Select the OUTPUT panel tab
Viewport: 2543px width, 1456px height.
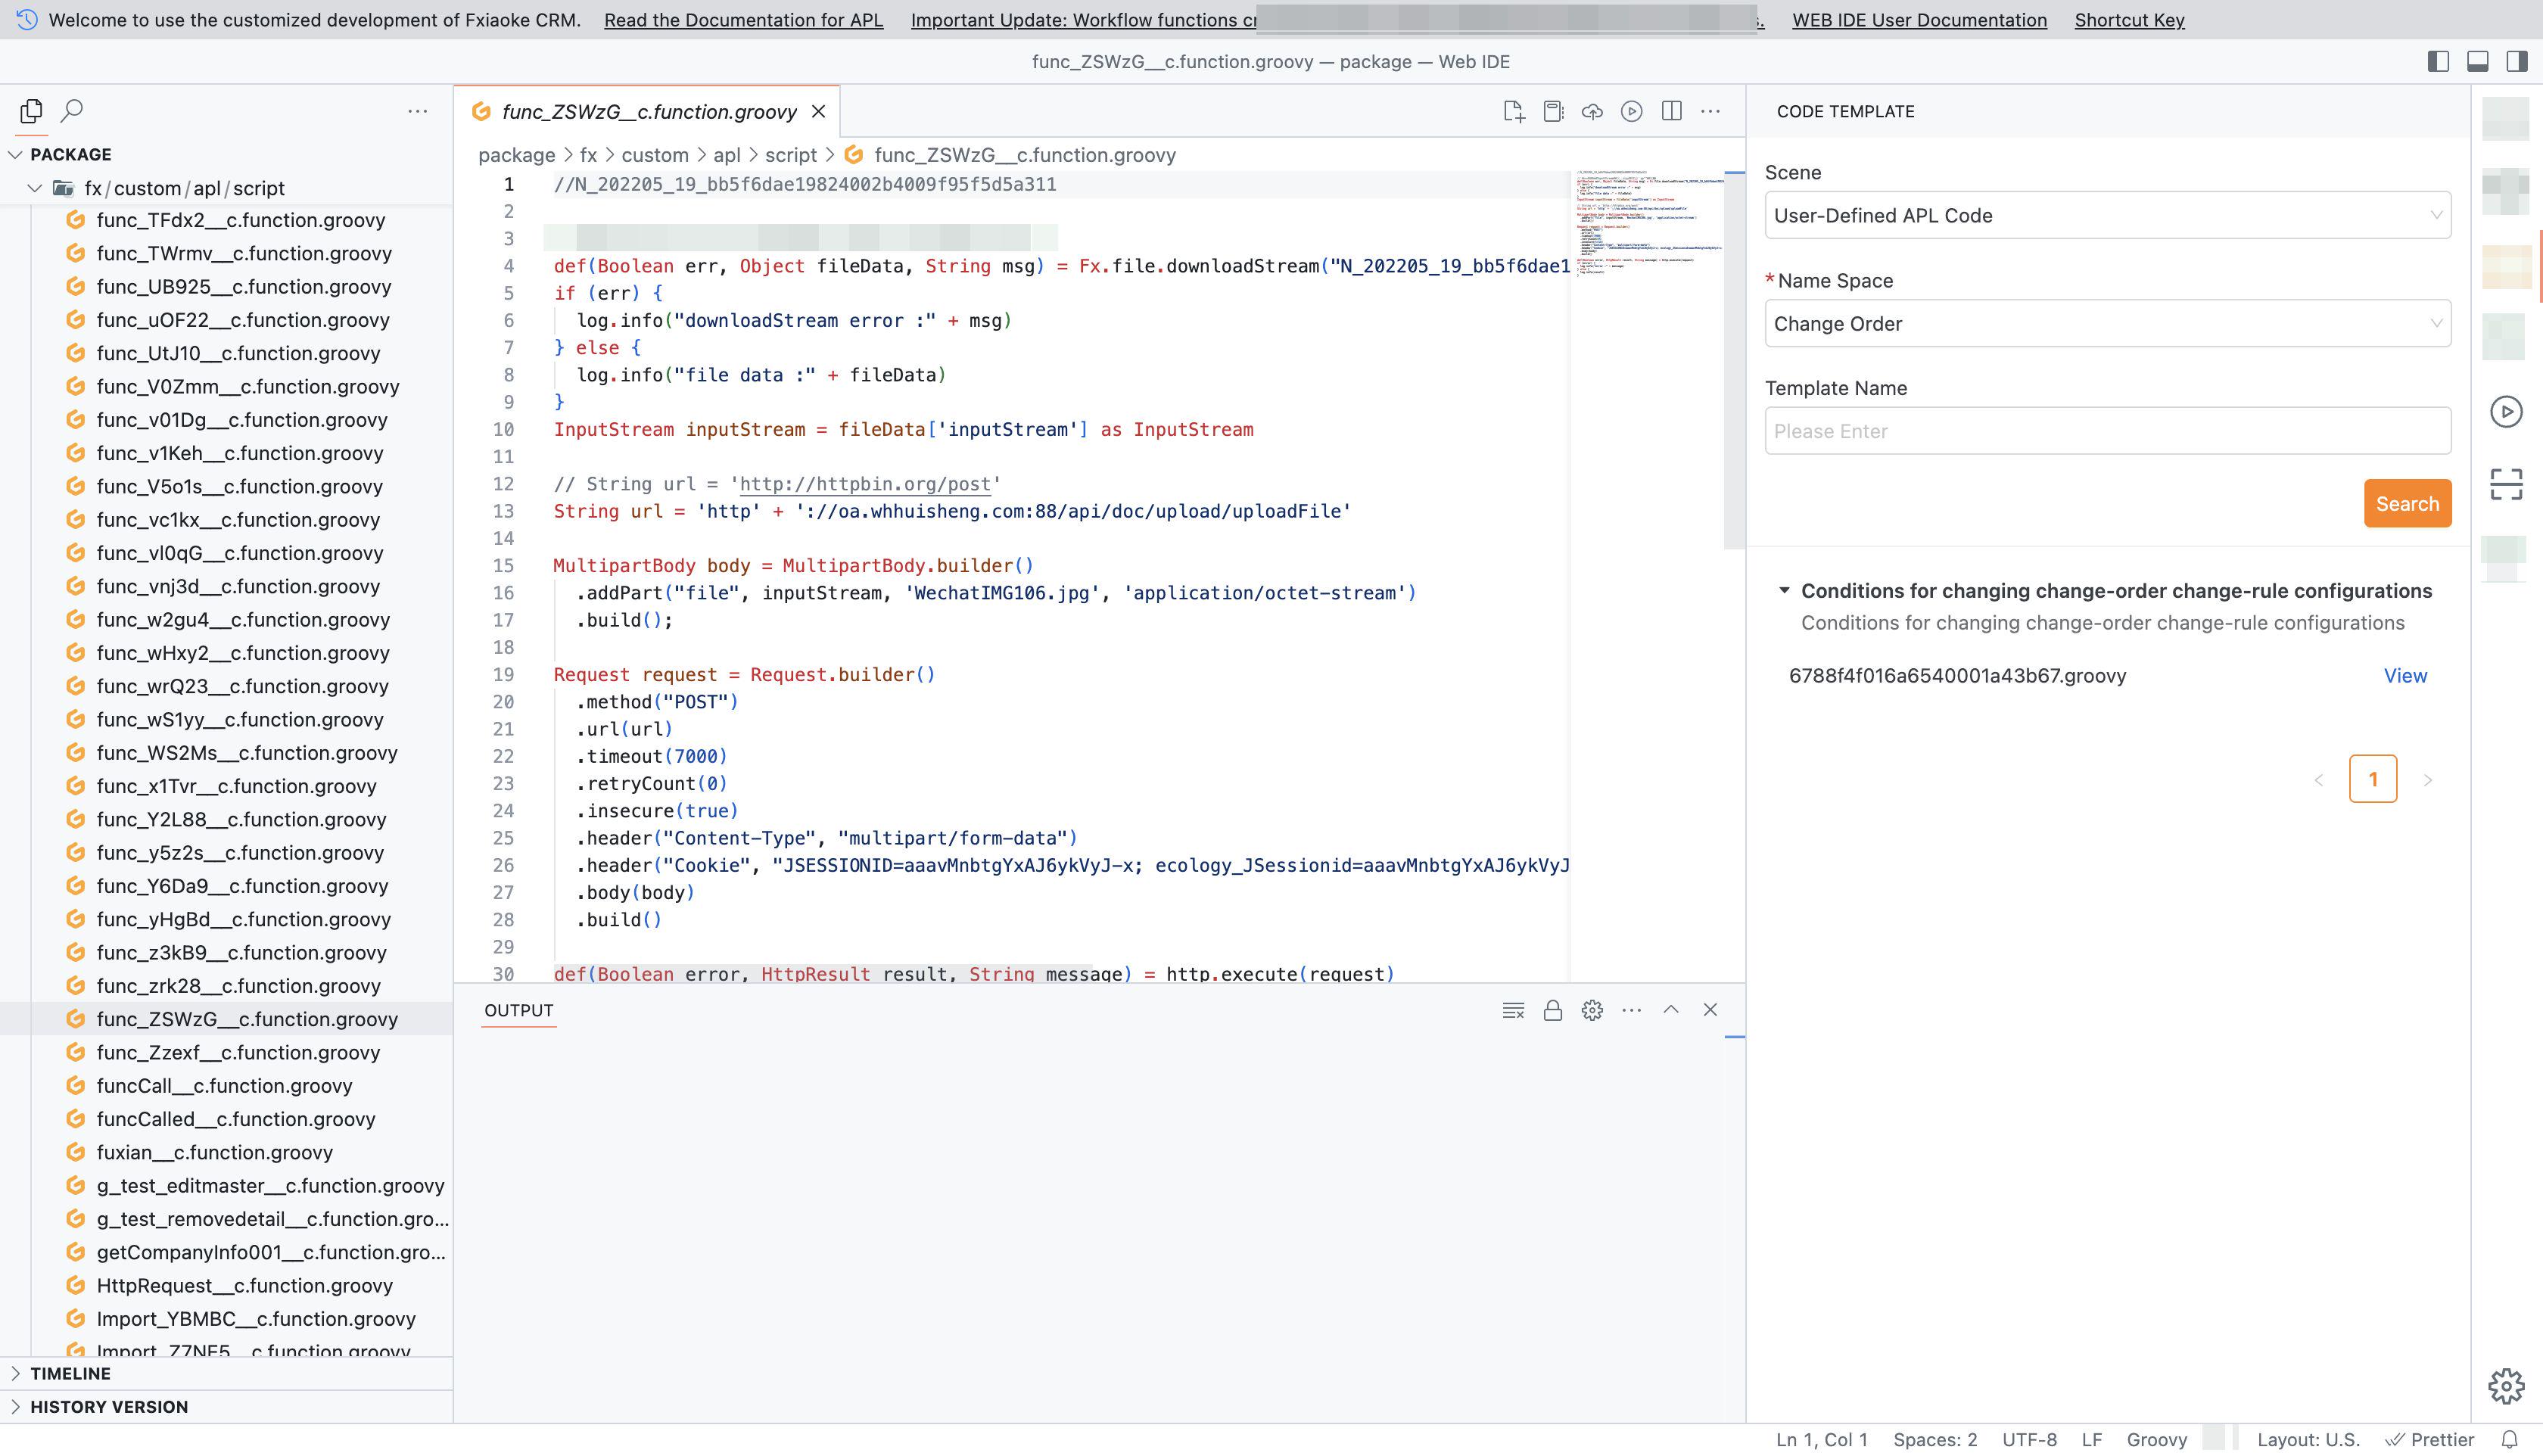(518, 1010)
